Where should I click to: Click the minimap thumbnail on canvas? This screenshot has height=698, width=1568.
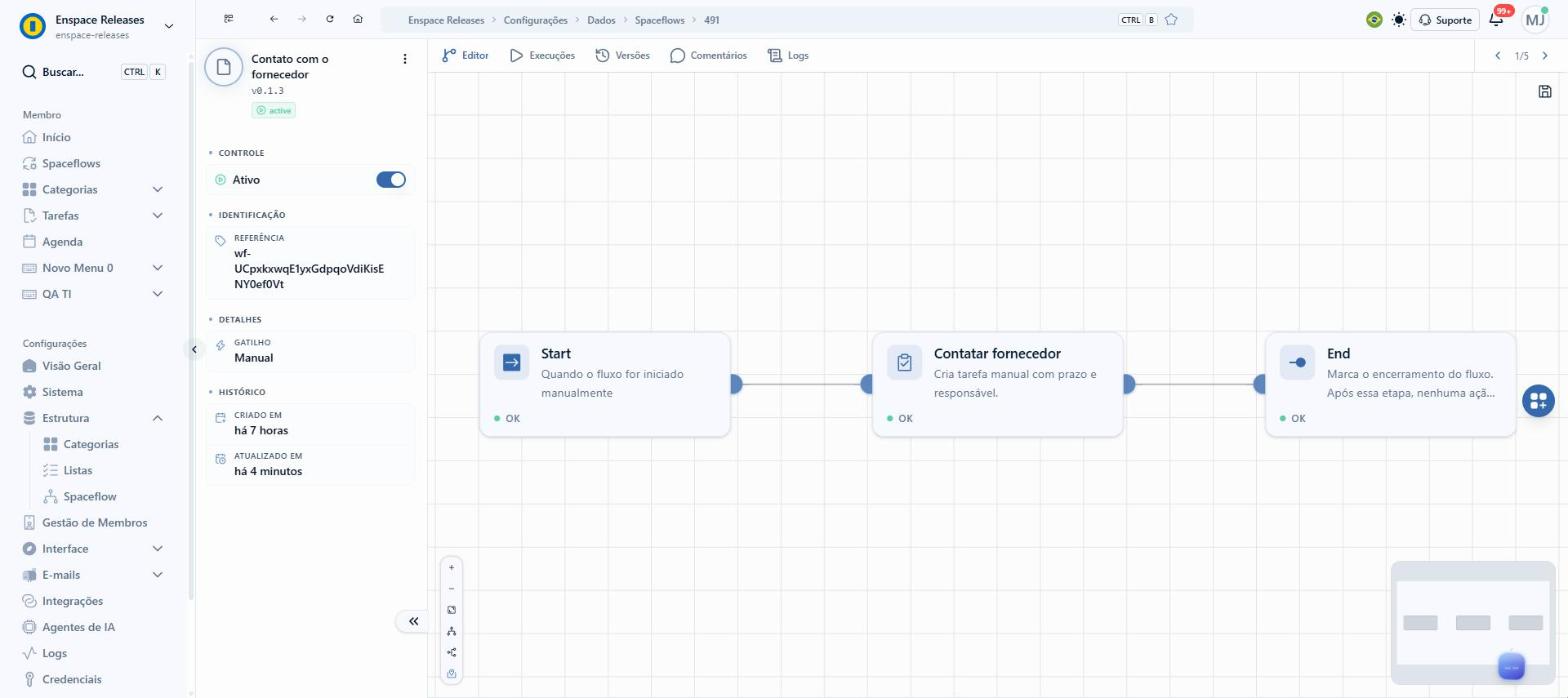click(x=1471, y=622)
